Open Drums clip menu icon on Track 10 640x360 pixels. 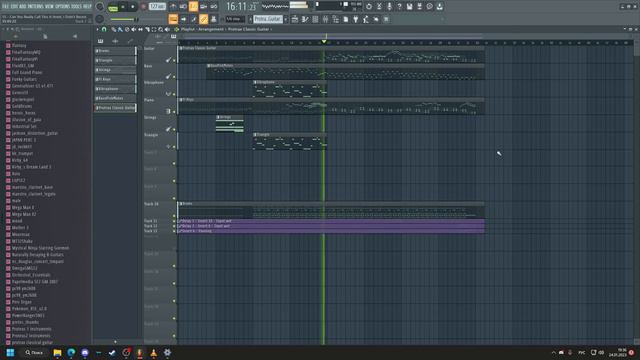click(181, 203)
